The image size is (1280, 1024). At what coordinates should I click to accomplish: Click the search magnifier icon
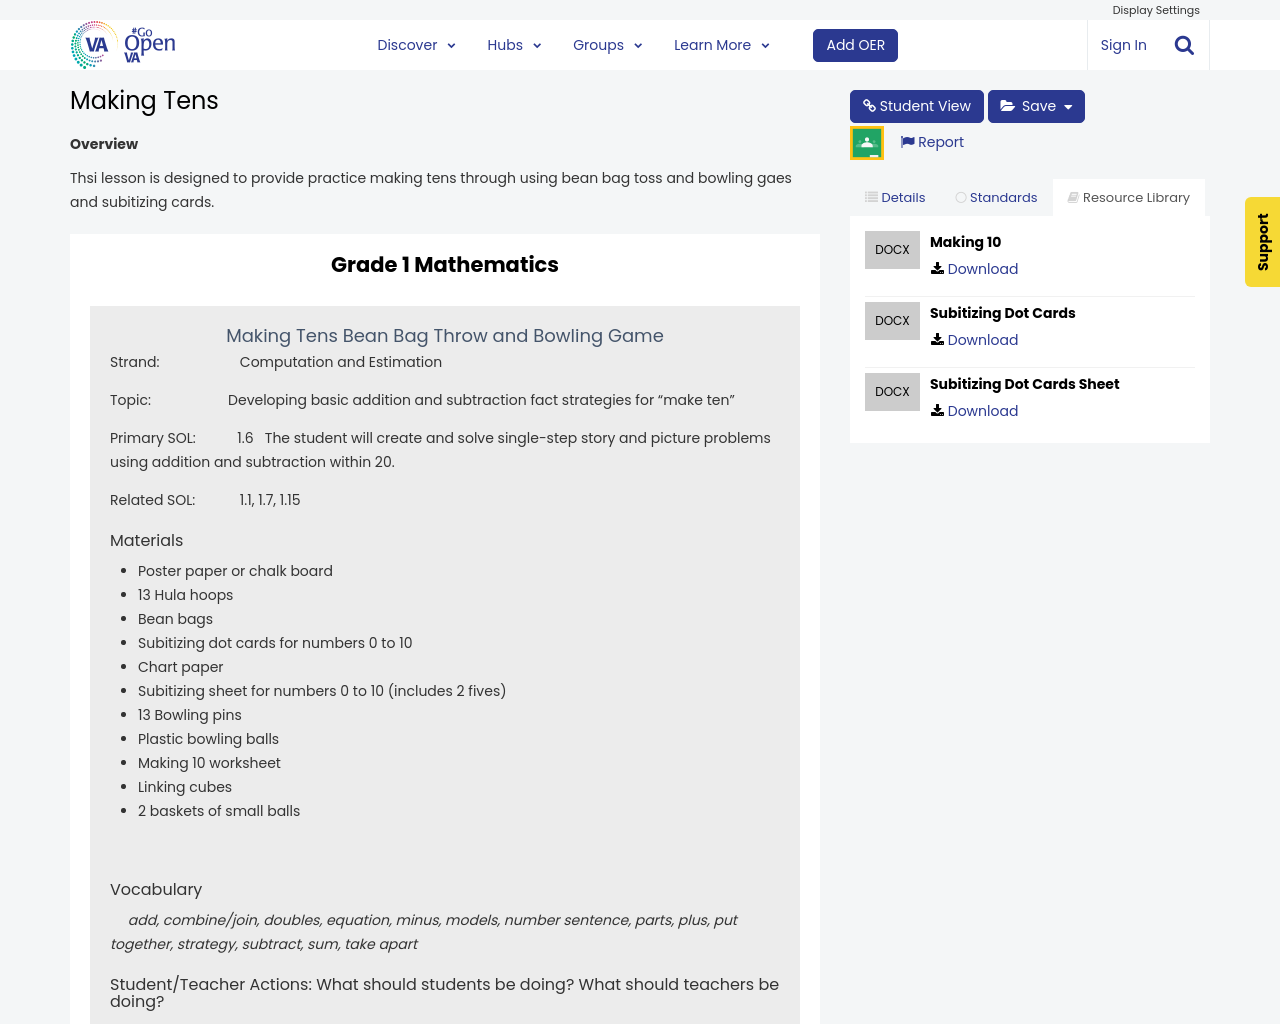click(x=1184, y=45)
